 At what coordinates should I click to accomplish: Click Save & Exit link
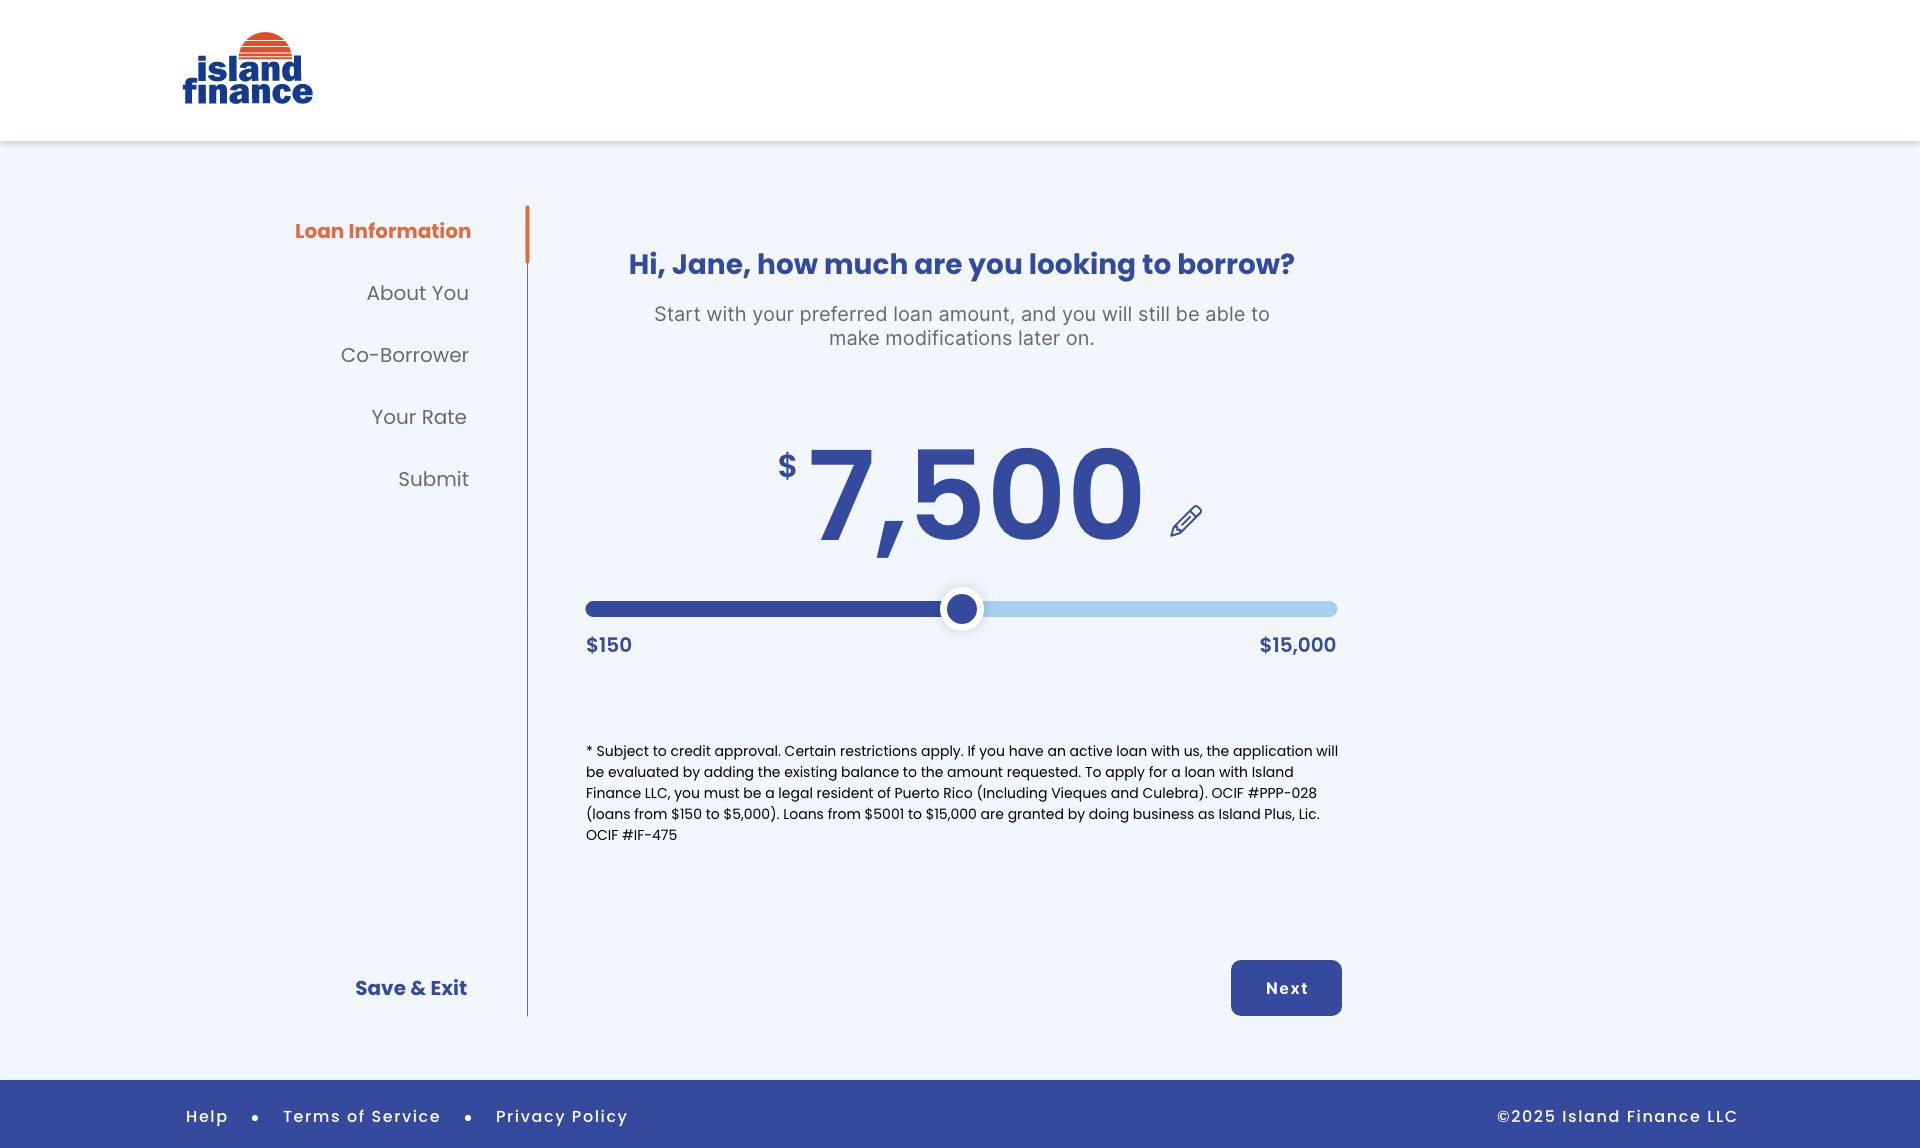pyautogui.click(x=411, y=988)
